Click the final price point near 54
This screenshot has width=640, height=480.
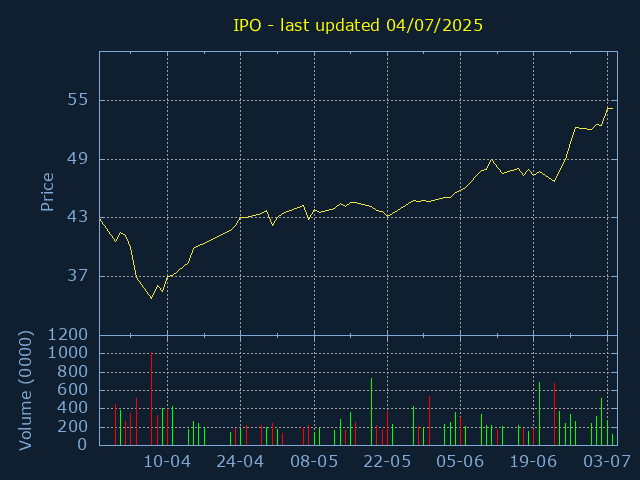(x=612, y=109)
